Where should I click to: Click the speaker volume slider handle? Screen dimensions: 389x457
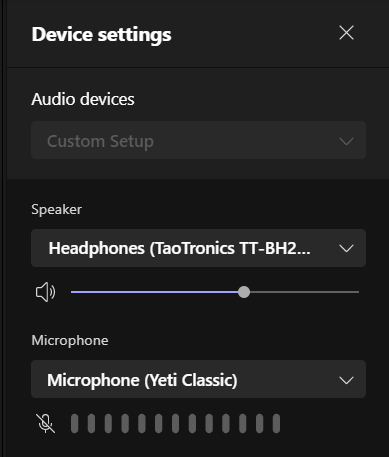pyautogui.click(x=244, y=292)
